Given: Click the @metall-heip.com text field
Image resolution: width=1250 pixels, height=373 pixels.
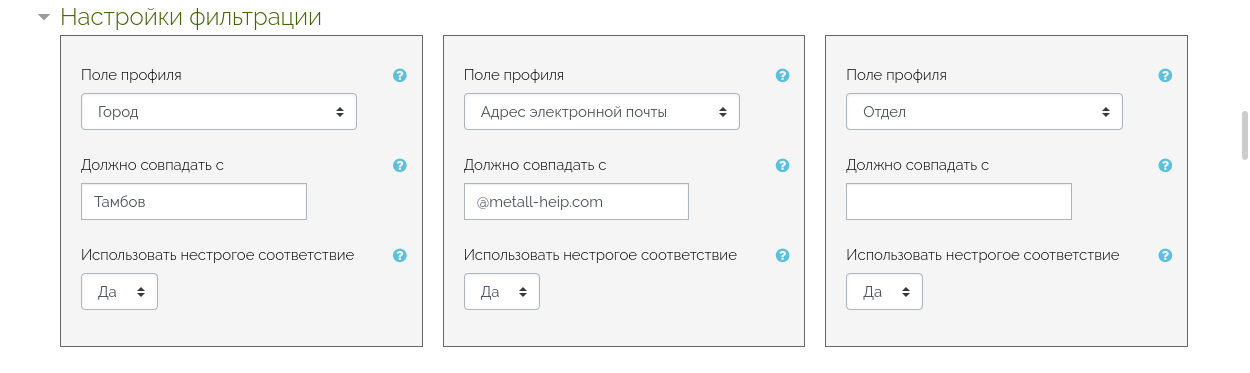Looking at the screenshot, I should coord(576,201).
